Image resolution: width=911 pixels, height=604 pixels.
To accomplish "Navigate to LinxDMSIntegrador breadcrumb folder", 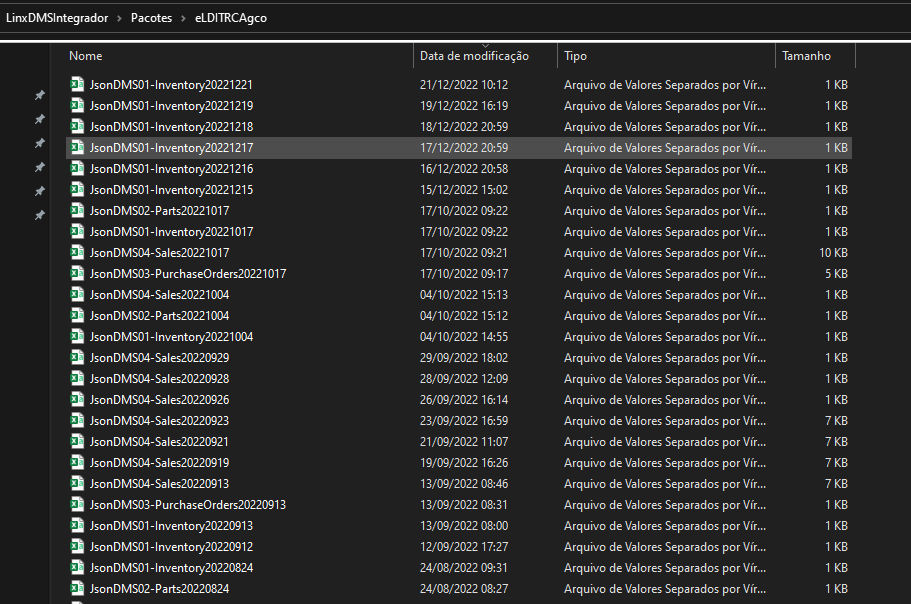I will tap(57, 18).
